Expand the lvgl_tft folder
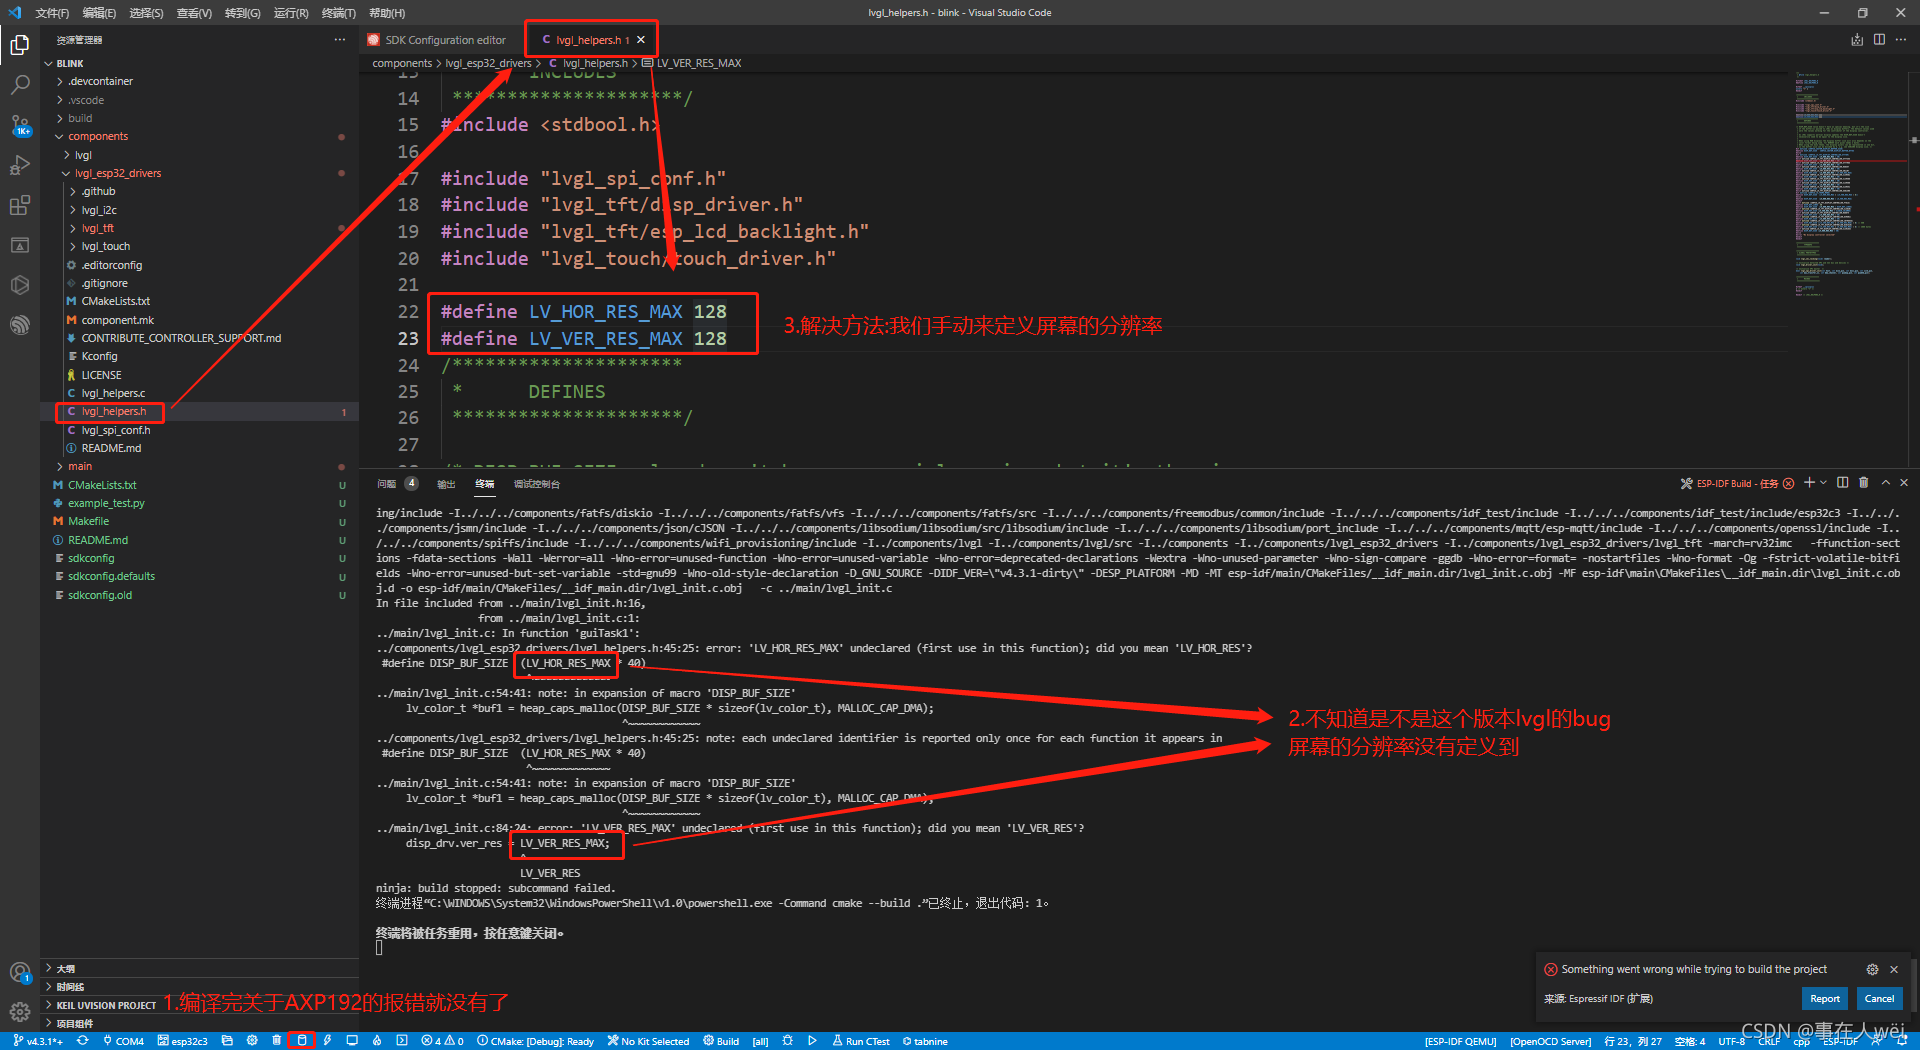This screenshot has width=1920, height=1050. click(x=98, y=228)
